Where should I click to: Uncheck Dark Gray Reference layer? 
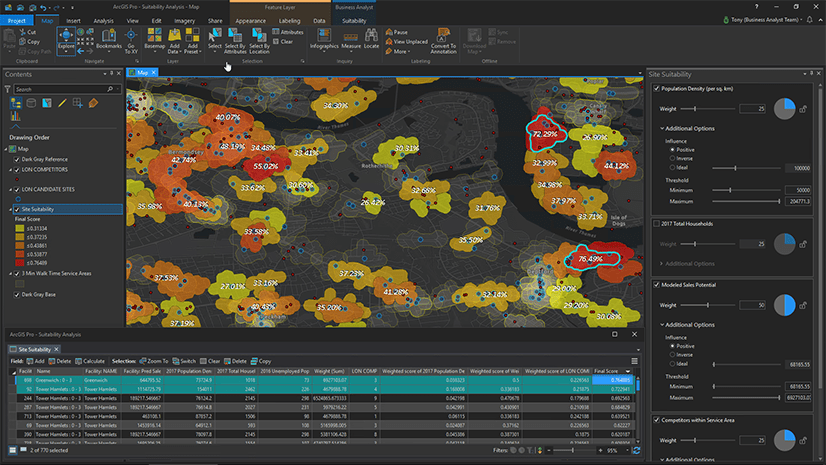coord(17,159)
